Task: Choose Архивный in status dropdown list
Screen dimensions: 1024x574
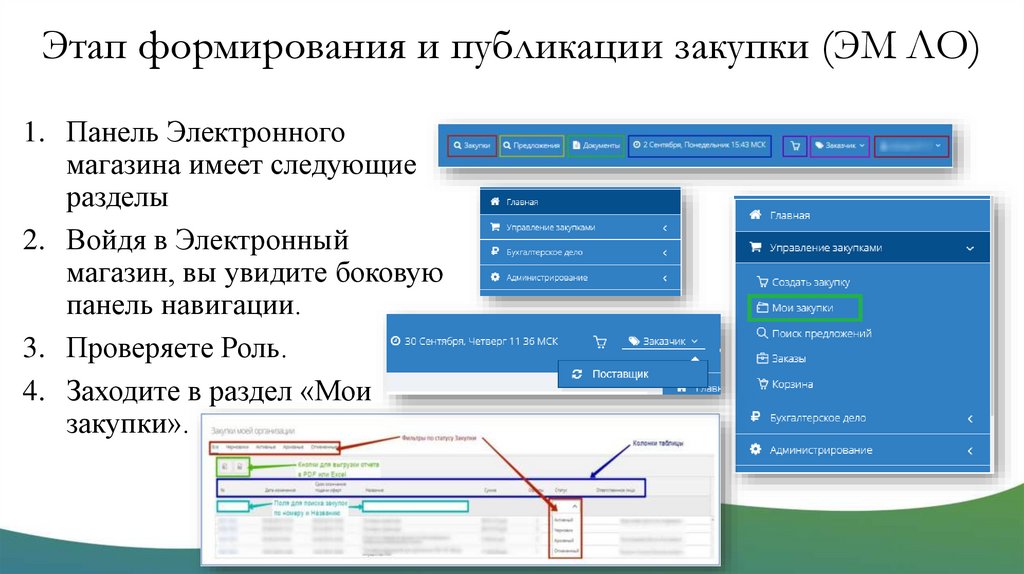Action: (x=564, y=541)
